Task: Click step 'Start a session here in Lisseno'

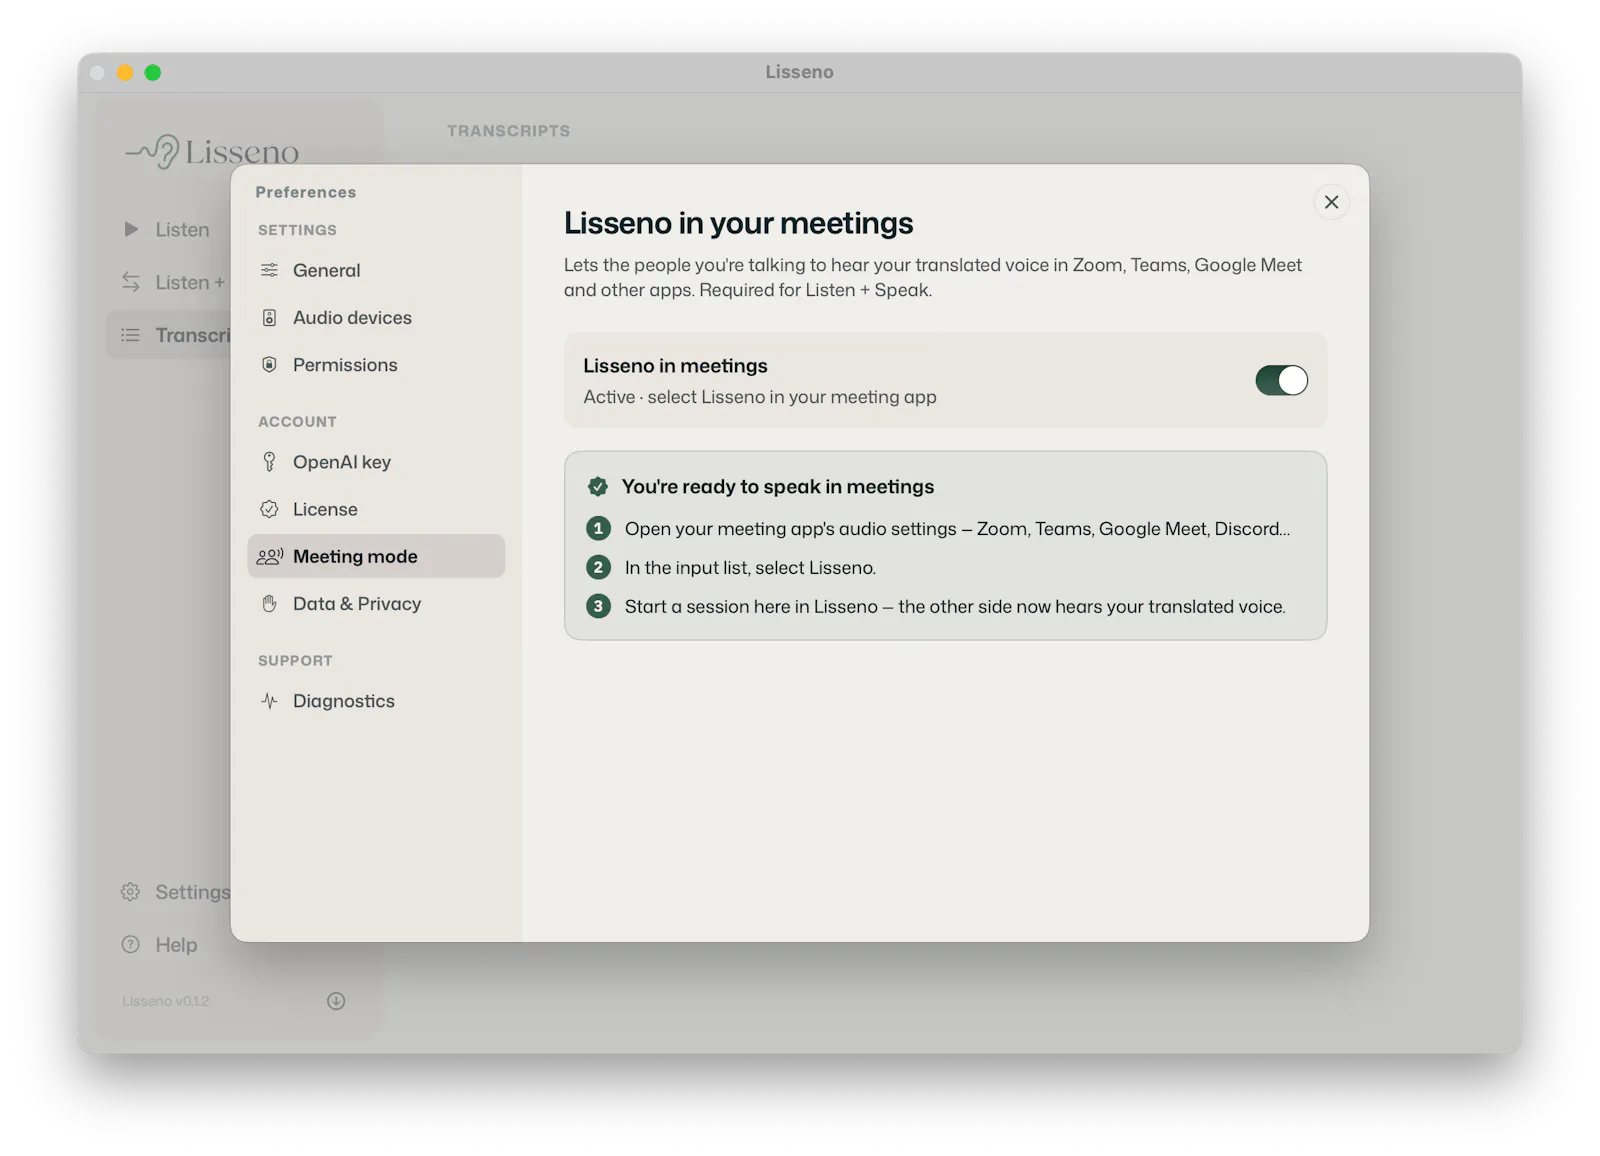Action: click(955, 607)
